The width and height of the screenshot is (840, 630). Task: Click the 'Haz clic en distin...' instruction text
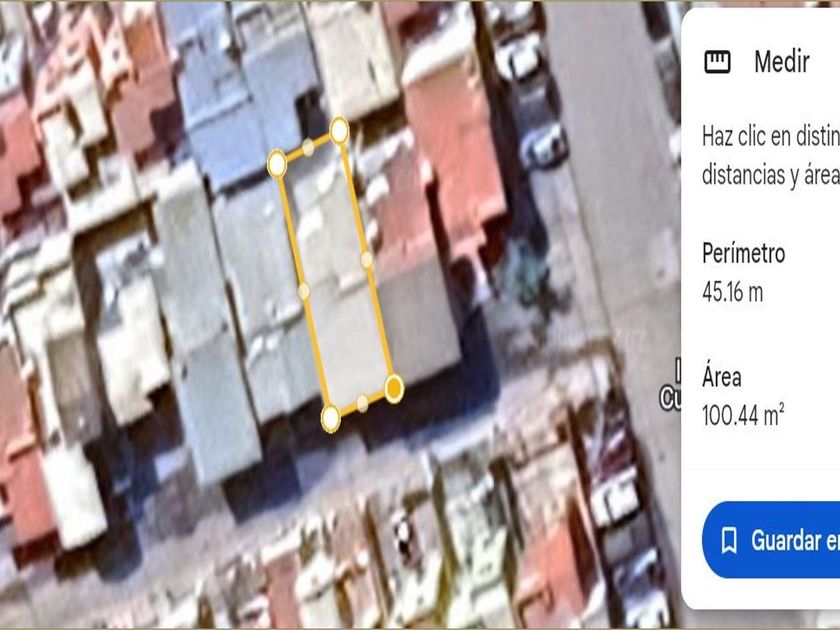pyautogui.click(x=771, y=156)
